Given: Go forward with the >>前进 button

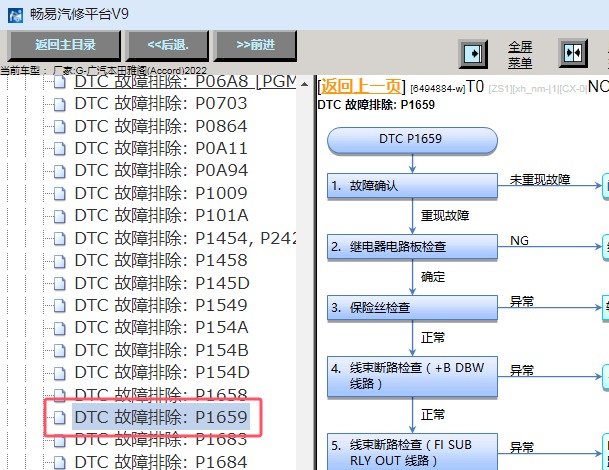Looking at the screenshot, I should coord(255,45).
